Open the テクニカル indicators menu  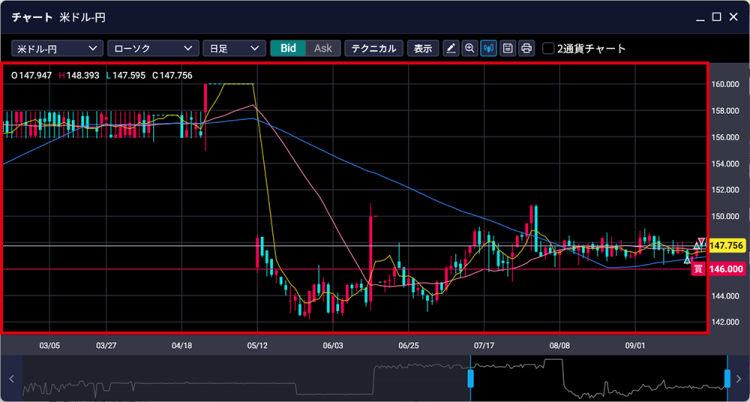click(x=375, y=48)
